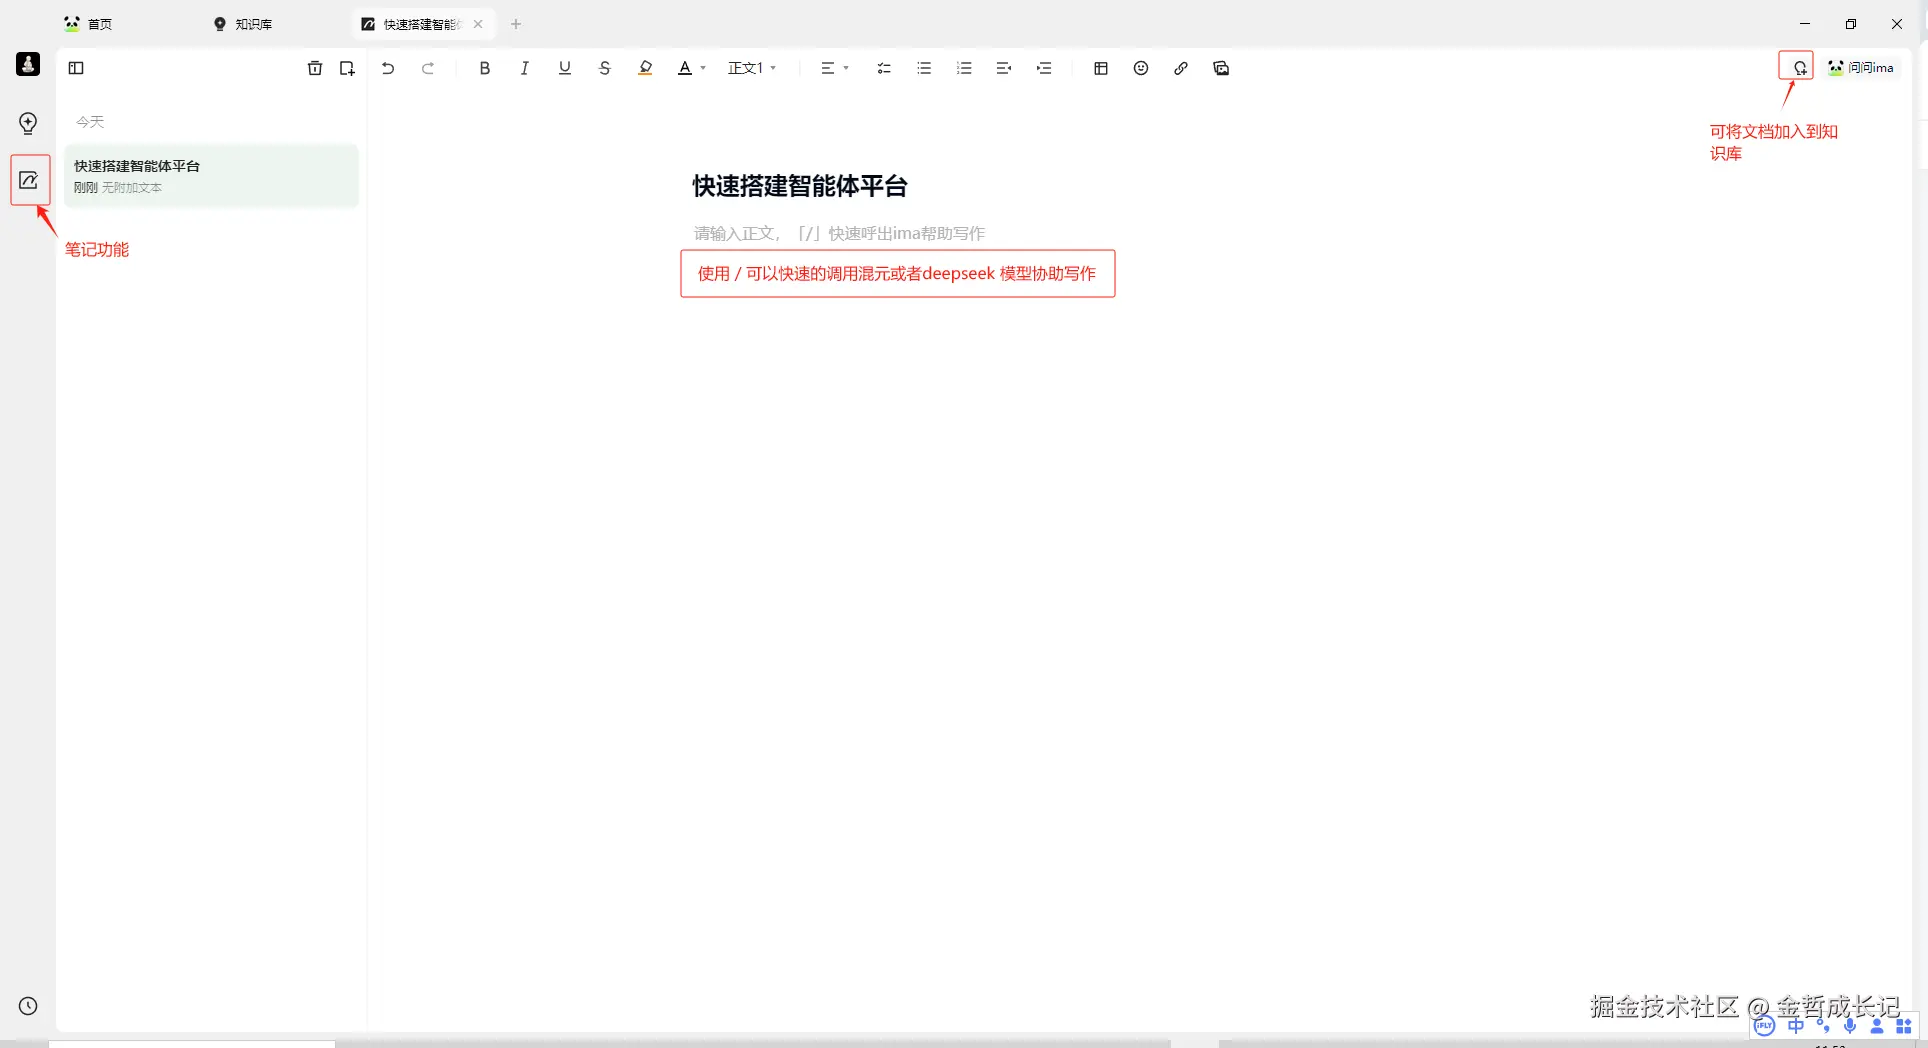1928x1048 pixels.
Task: Toggle the note list sidebar panel
Action: (x=76, y=68)
